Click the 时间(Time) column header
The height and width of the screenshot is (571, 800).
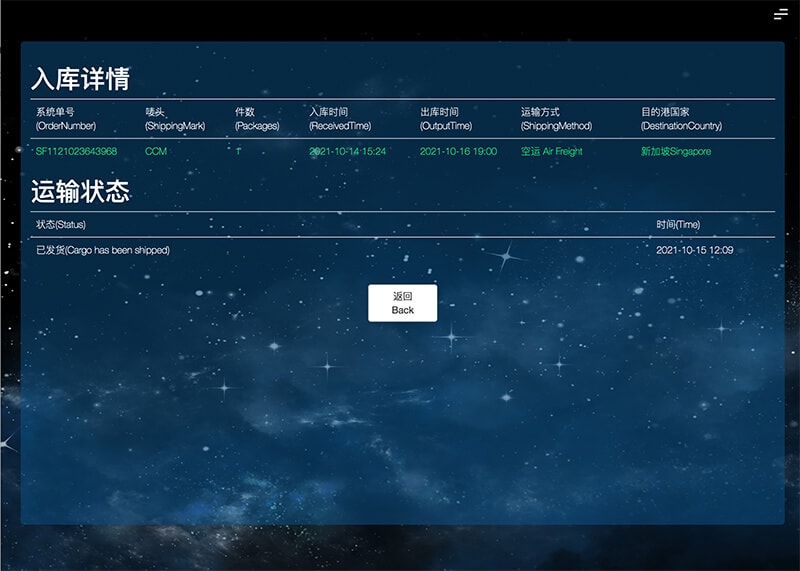pos(678,225)
